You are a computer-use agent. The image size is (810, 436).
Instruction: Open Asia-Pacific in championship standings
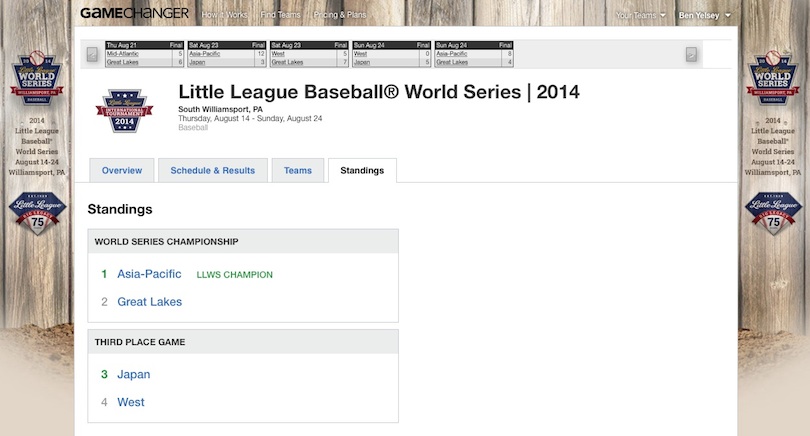coord(149,274)
